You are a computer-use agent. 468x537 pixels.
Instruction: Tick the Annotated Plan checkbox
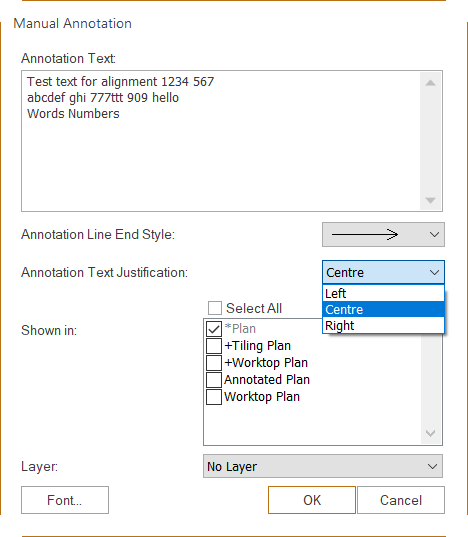[214, 379]
